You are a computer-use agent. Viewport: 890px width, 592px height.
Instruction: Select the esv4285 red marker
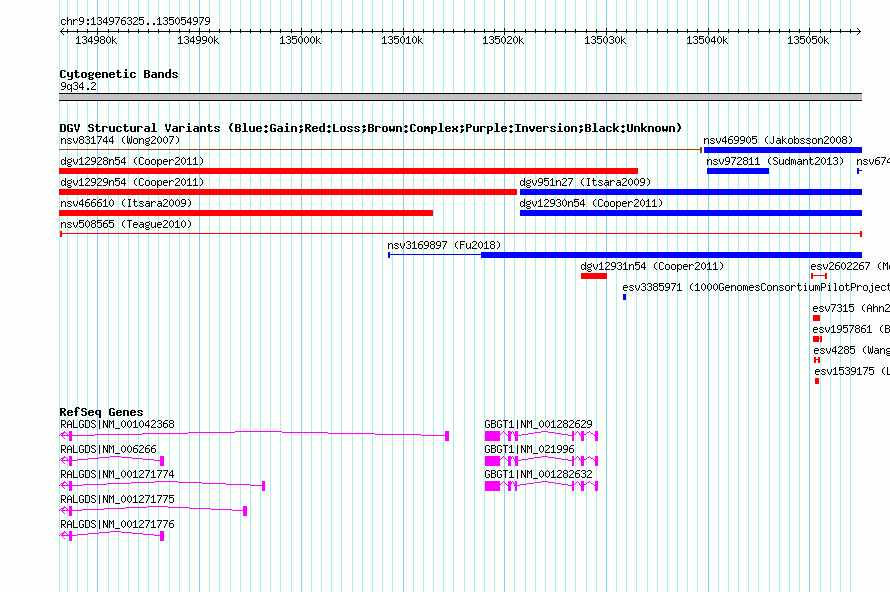tap(817, 360)
